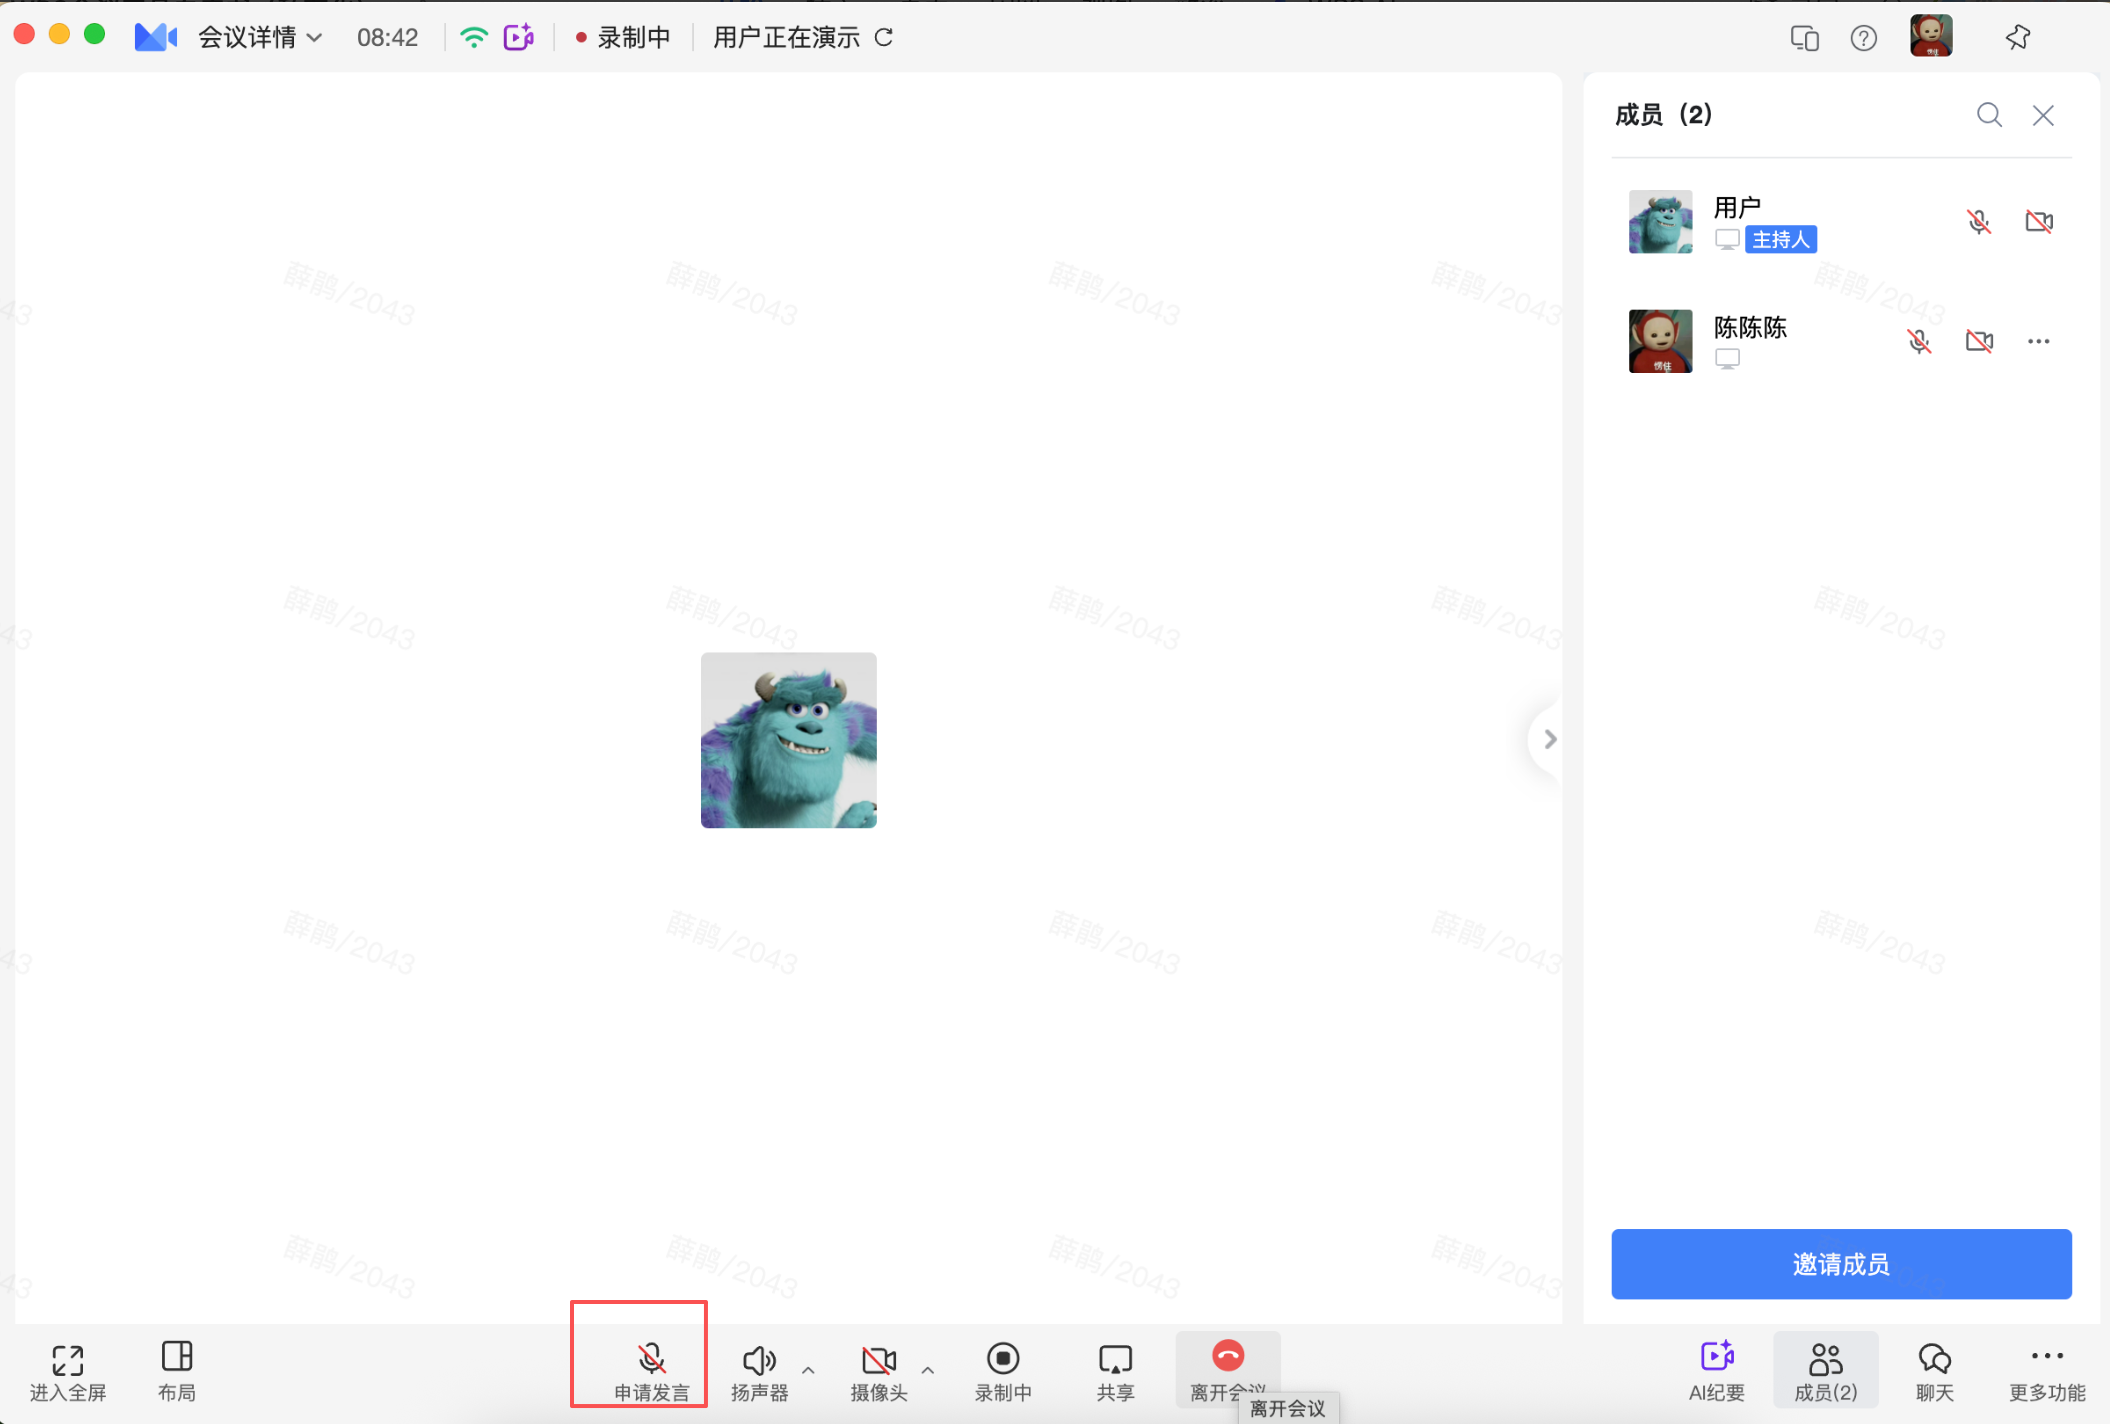Image resolution: width=2110 pixels, height=1424 pixels.
Task: Click the refresh icon next to 用户正在演示
Action: pyautogui.click(x=884, y=38)
